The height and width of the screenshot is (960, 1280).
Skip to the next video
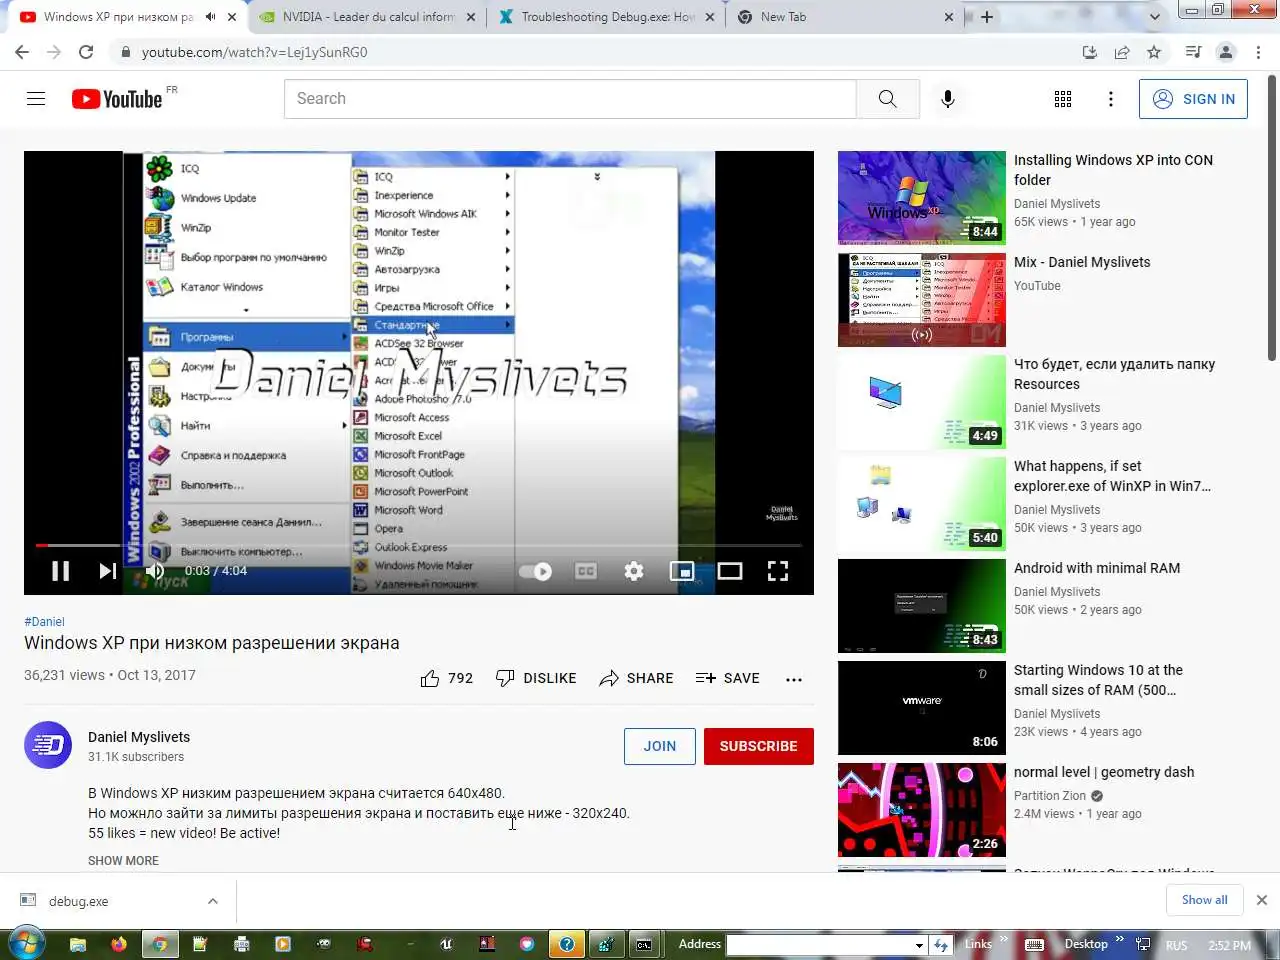tap(107, 571)
